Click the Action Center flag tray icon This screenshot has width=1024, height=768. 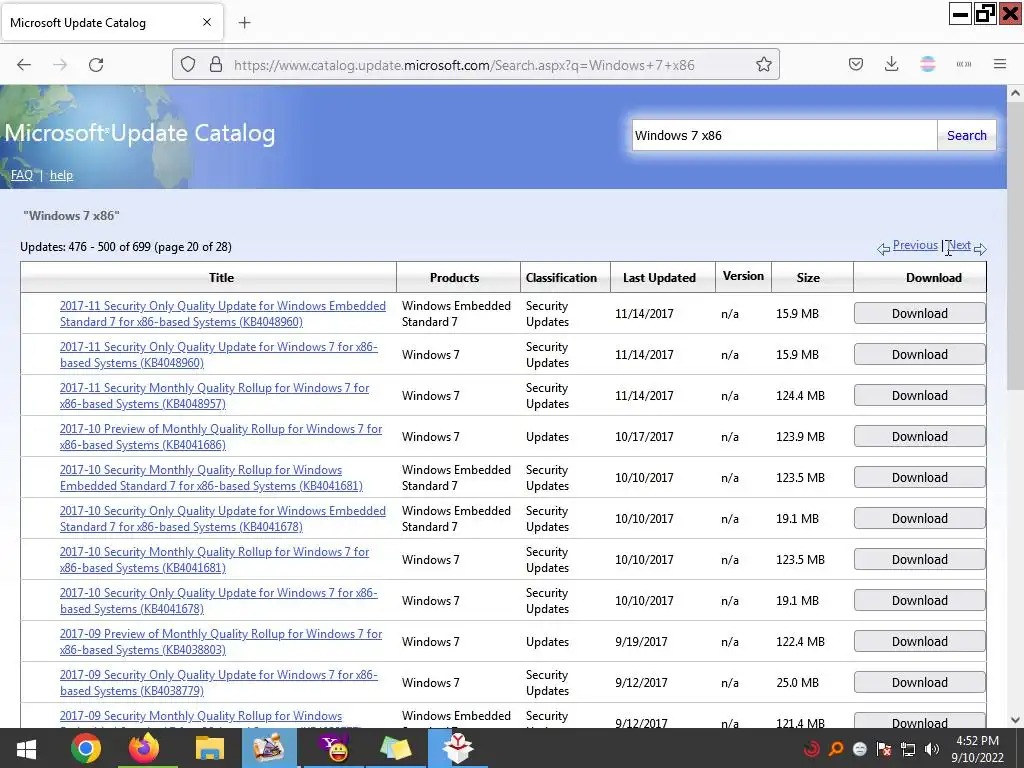[884, 749]
